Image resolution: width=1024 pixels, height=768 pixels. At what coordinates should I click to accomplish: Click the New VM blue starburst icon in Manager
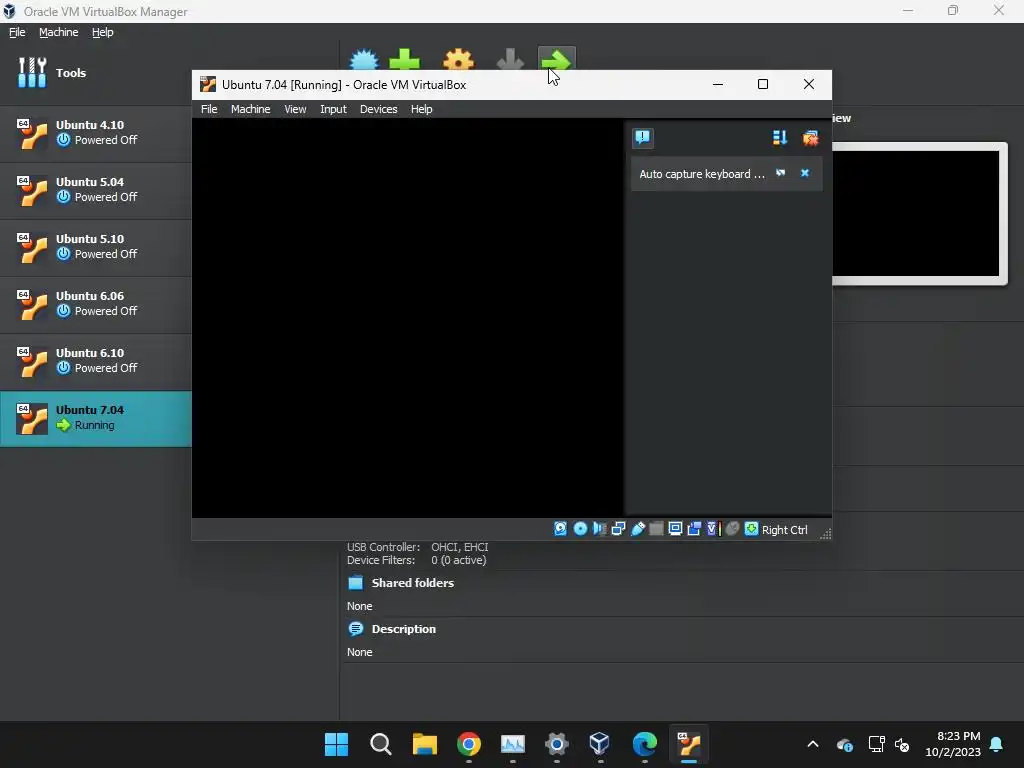(364, 60)
